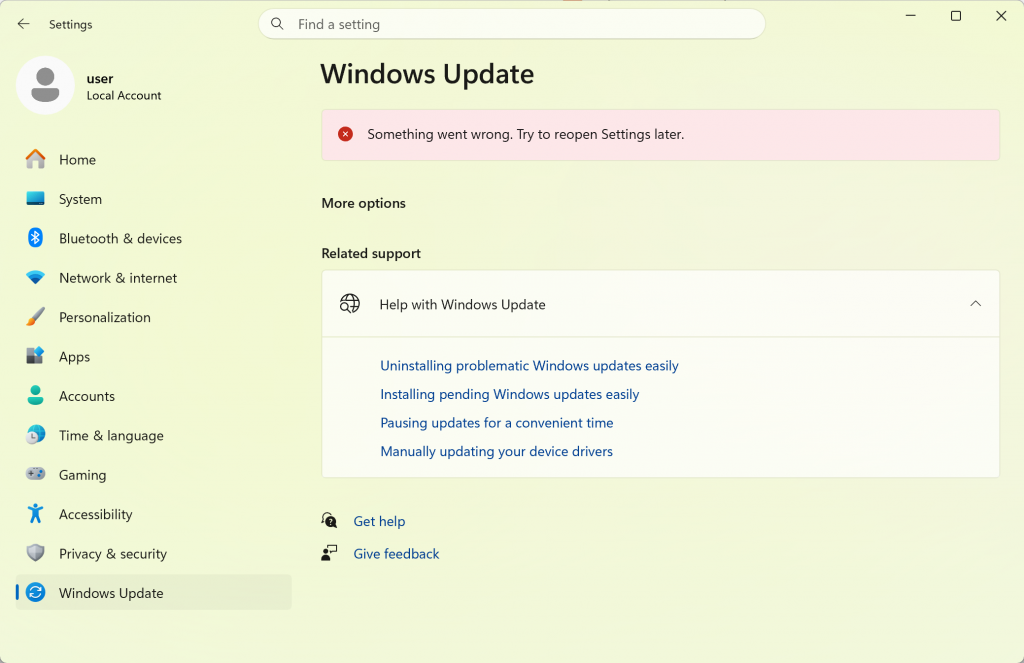This screenshot has height=663, width=1024.
Task: Select Time & language
Action: (x=153, y=435)
